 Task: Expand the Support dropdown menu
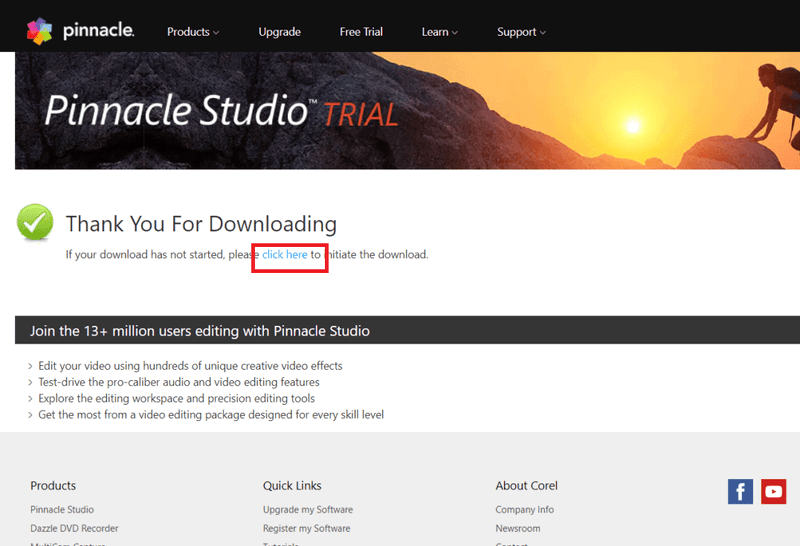pyautogui.click(x=521, y=32)
